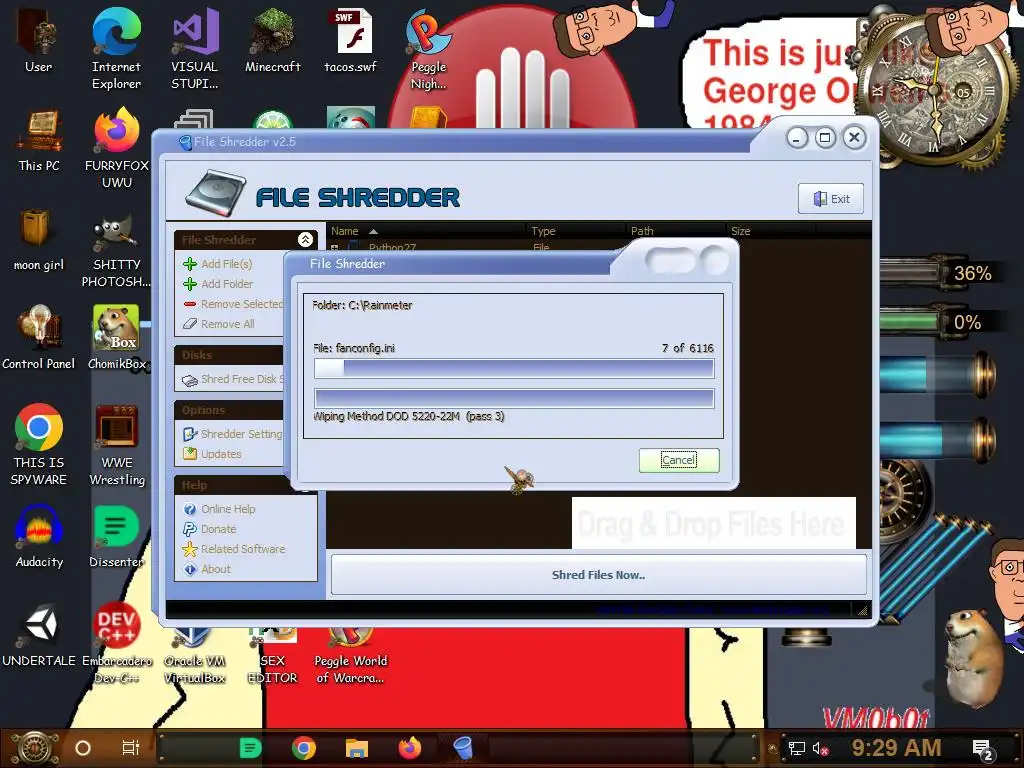This screenshot has width=1024, height=768.
Task: Click the overall wiping progress bar
Action: 514,398
